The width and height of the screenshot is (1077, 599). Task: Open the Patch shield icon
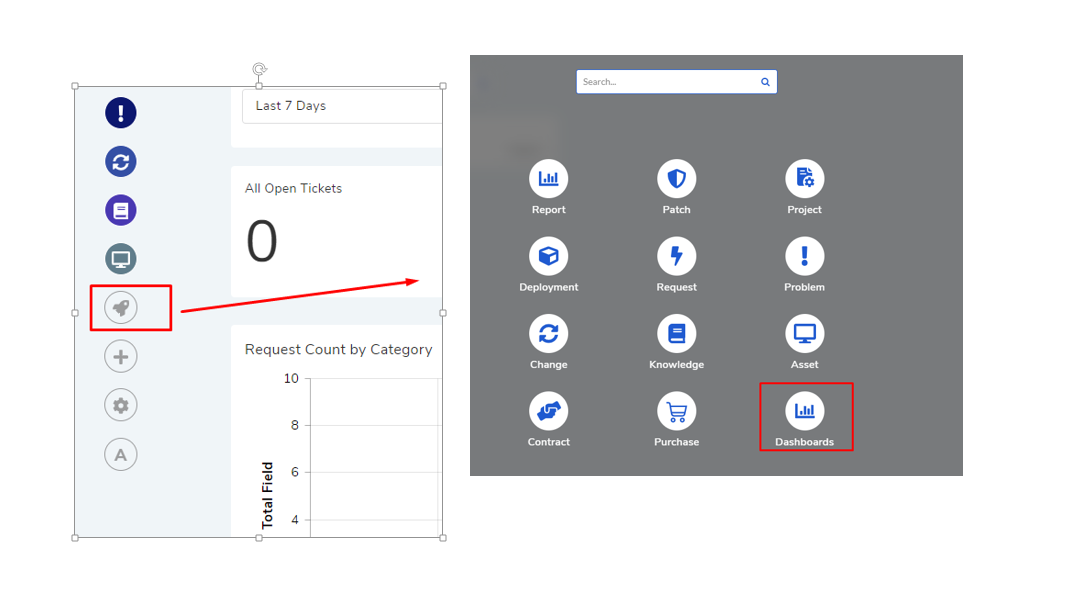677,179
